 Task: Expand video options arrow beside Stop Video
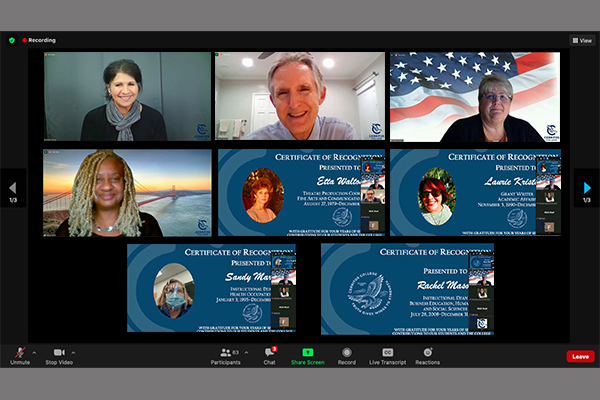(74, 352)
